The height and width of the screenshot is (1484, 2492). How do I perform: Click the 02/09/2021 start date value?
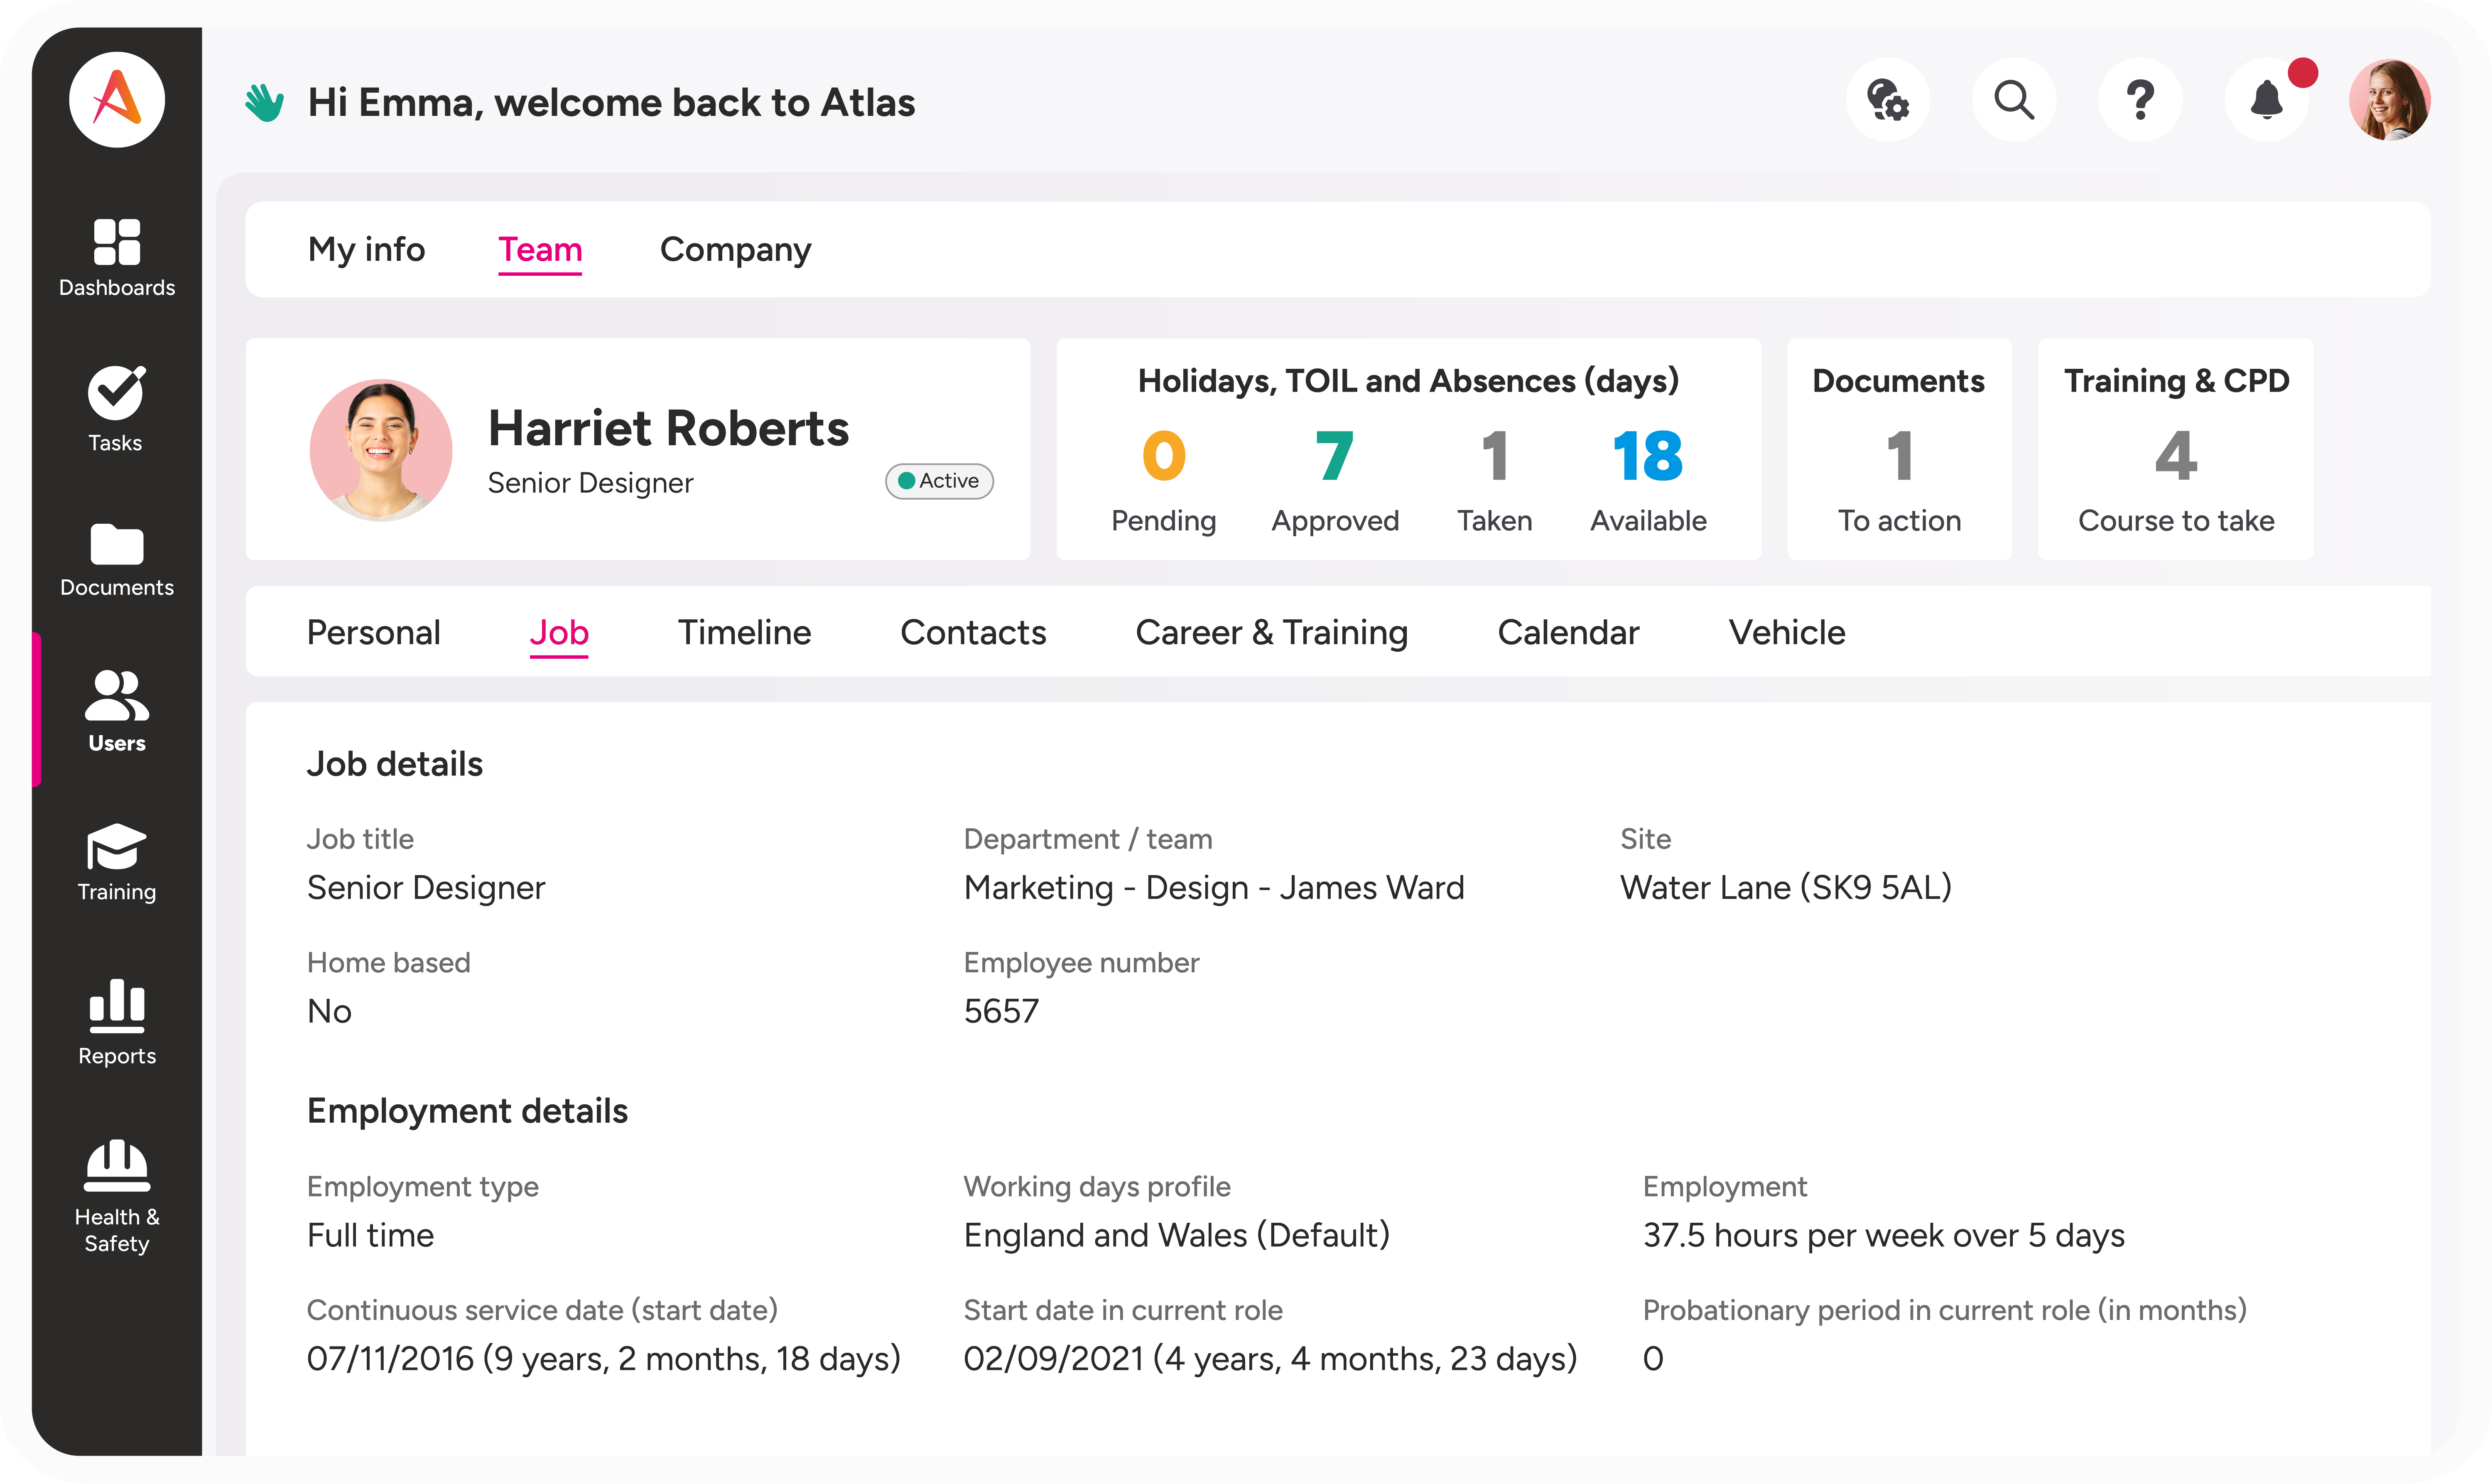click(1270, 1359)
